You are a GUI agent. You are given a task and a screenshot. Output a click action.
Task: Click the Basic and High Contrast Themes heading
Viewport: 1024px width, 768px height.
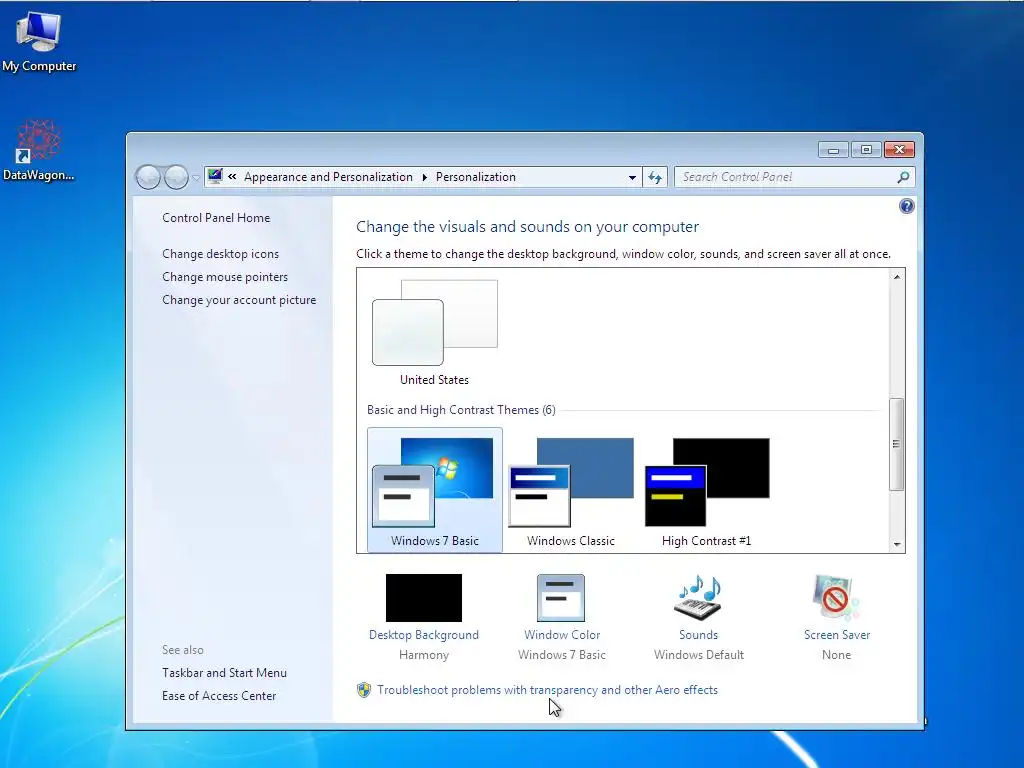pyautogui.click(x=461, y=409)
